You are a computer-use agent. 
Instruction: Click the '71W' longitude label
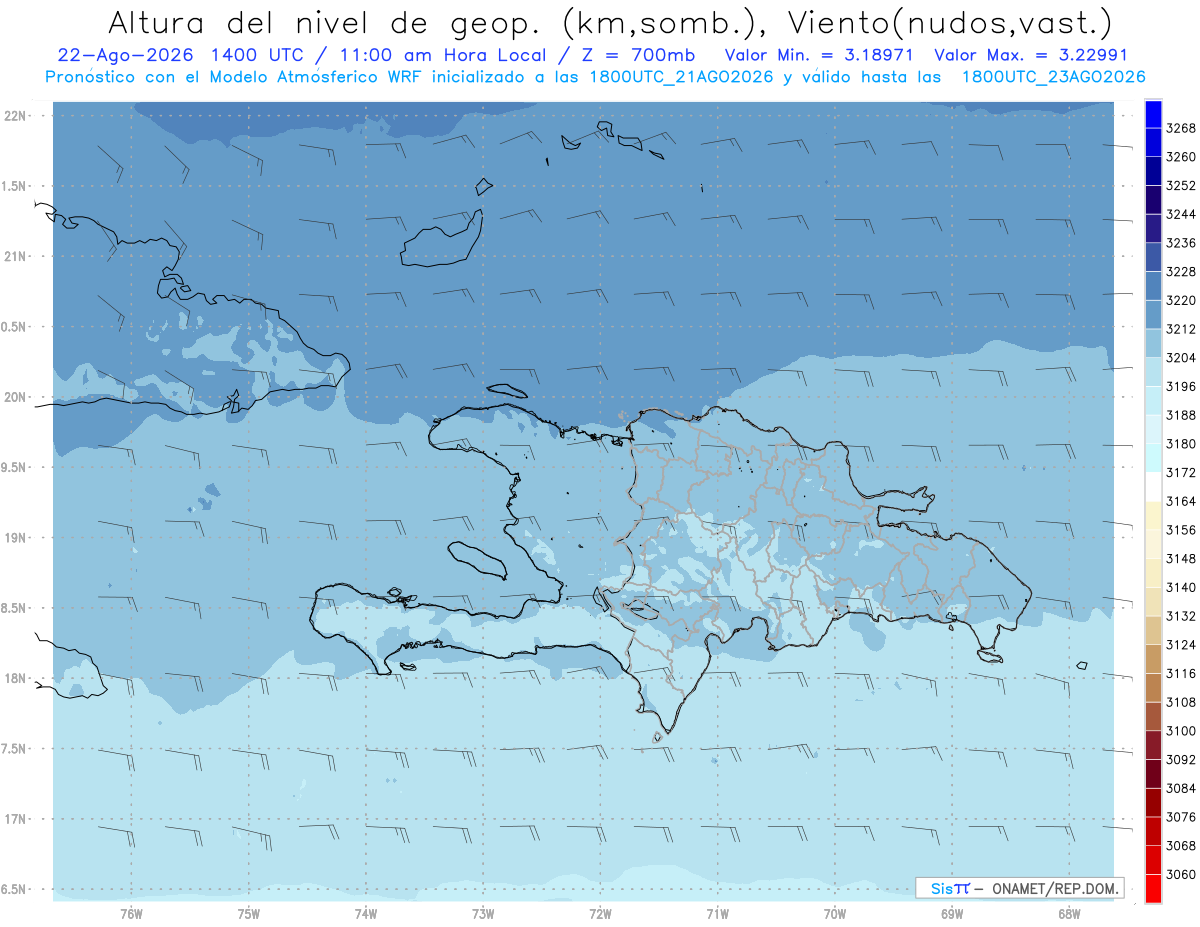click(717, 914)
